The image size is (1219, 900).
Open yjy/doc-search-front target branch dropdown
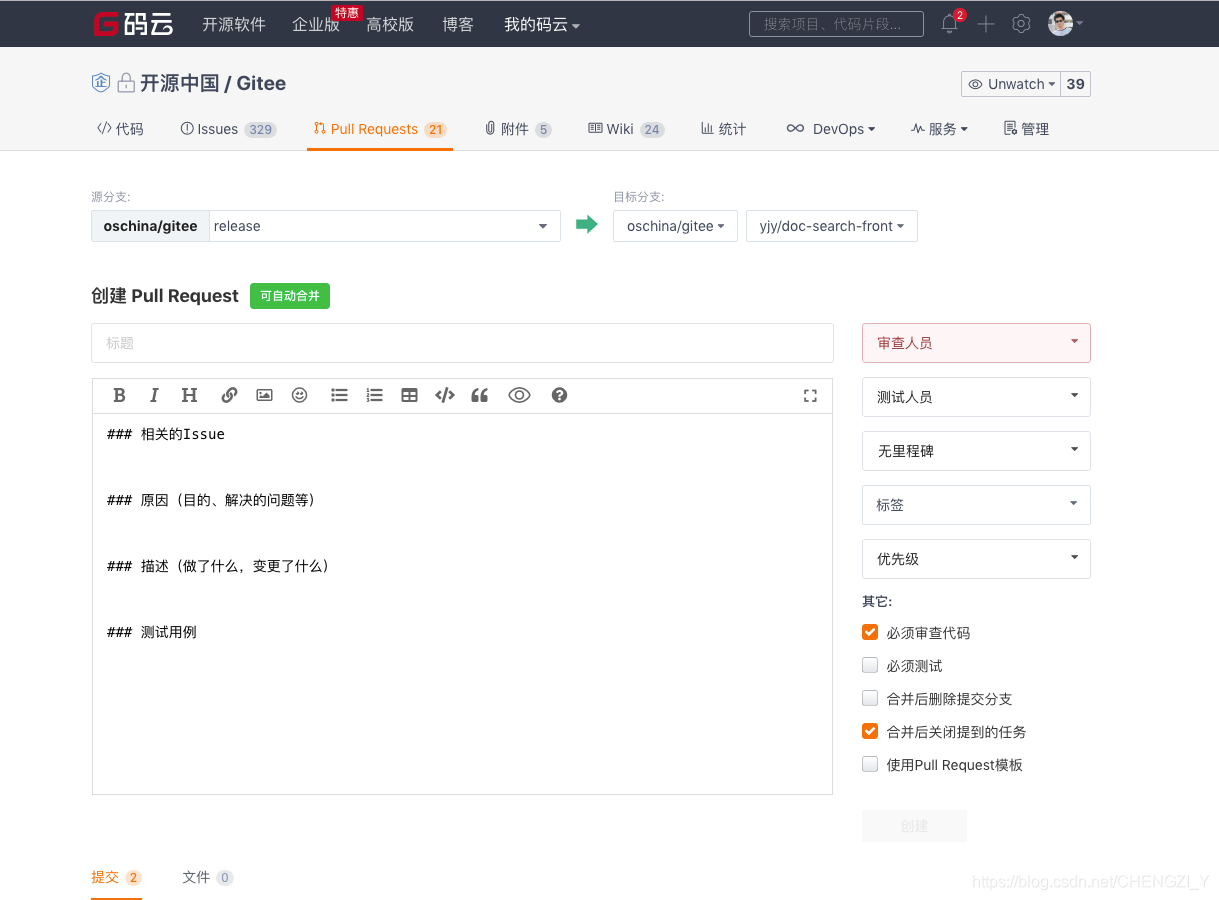pyautogui.click(x=832, y=226)
